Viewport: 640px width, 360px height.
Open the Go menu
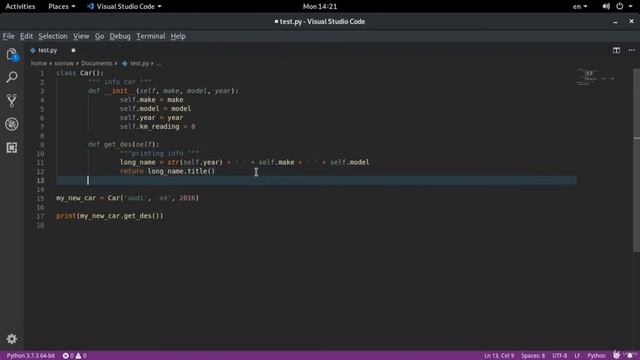99,36
